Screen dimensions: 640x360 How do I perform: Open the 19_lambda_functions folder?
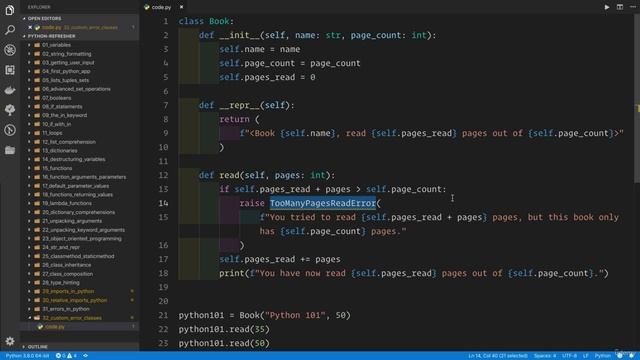tap(67, 203)
